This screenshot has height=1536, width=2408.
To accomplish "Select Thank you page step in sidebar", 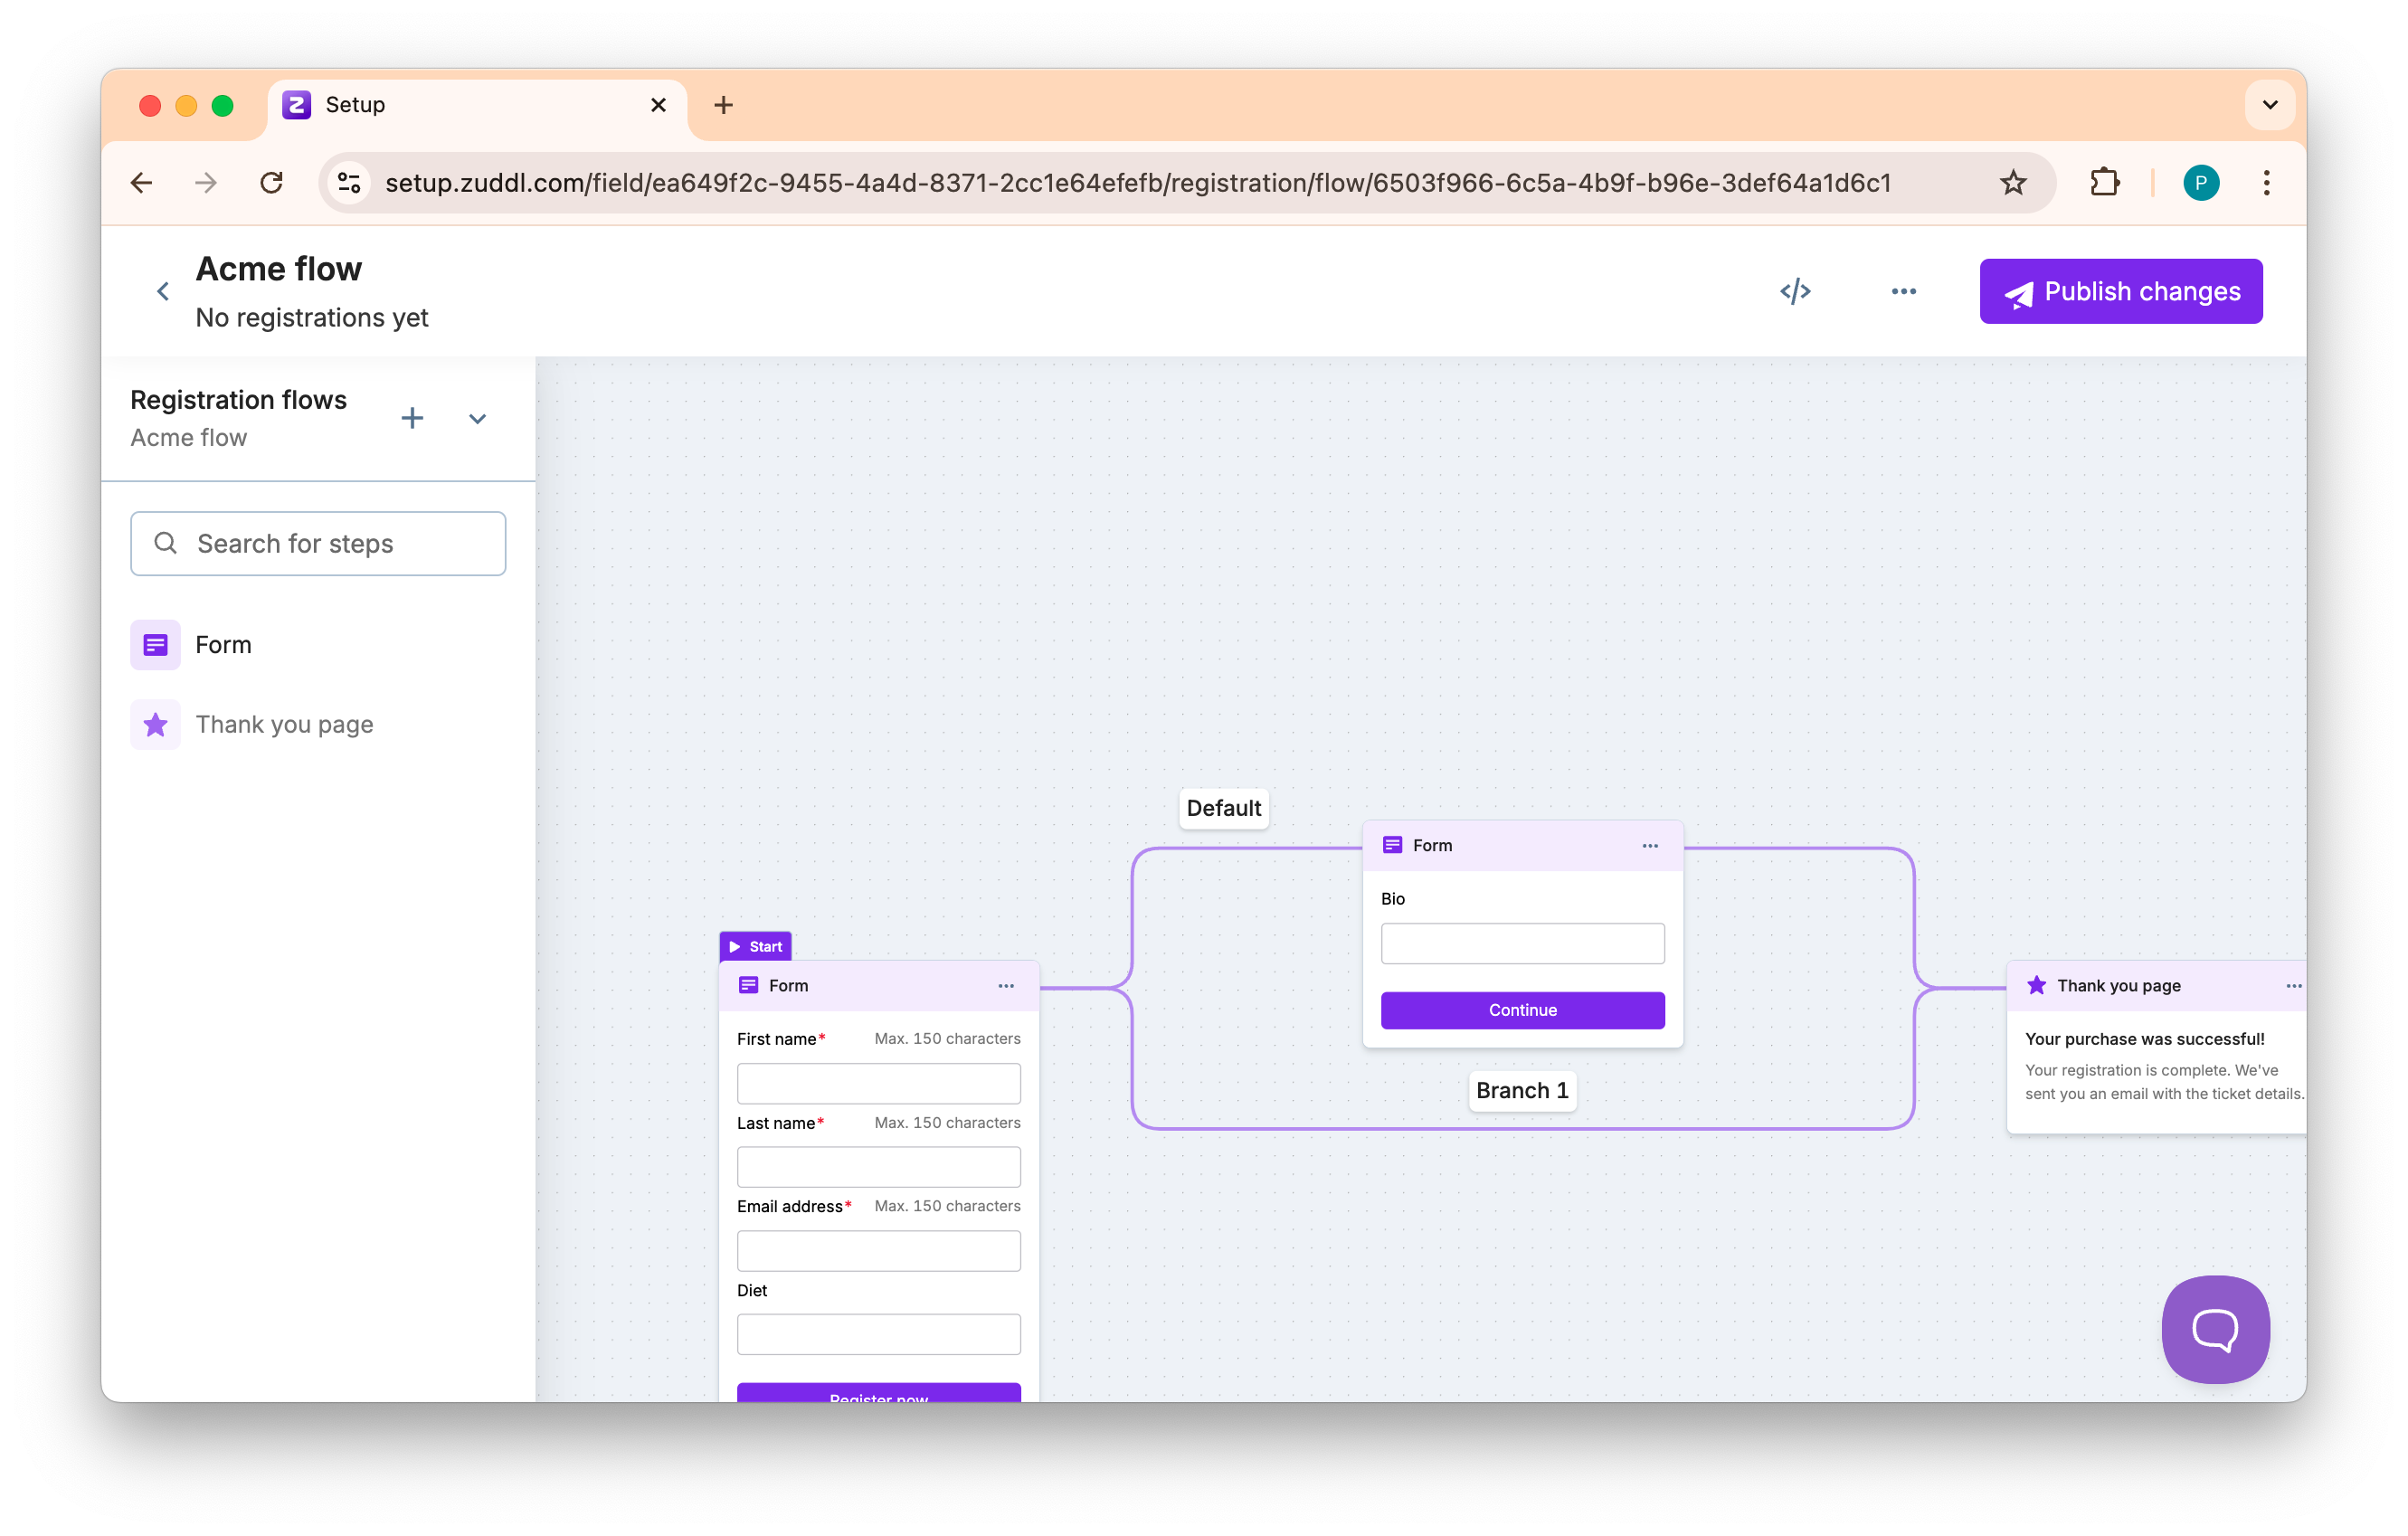I will (284, 725).
